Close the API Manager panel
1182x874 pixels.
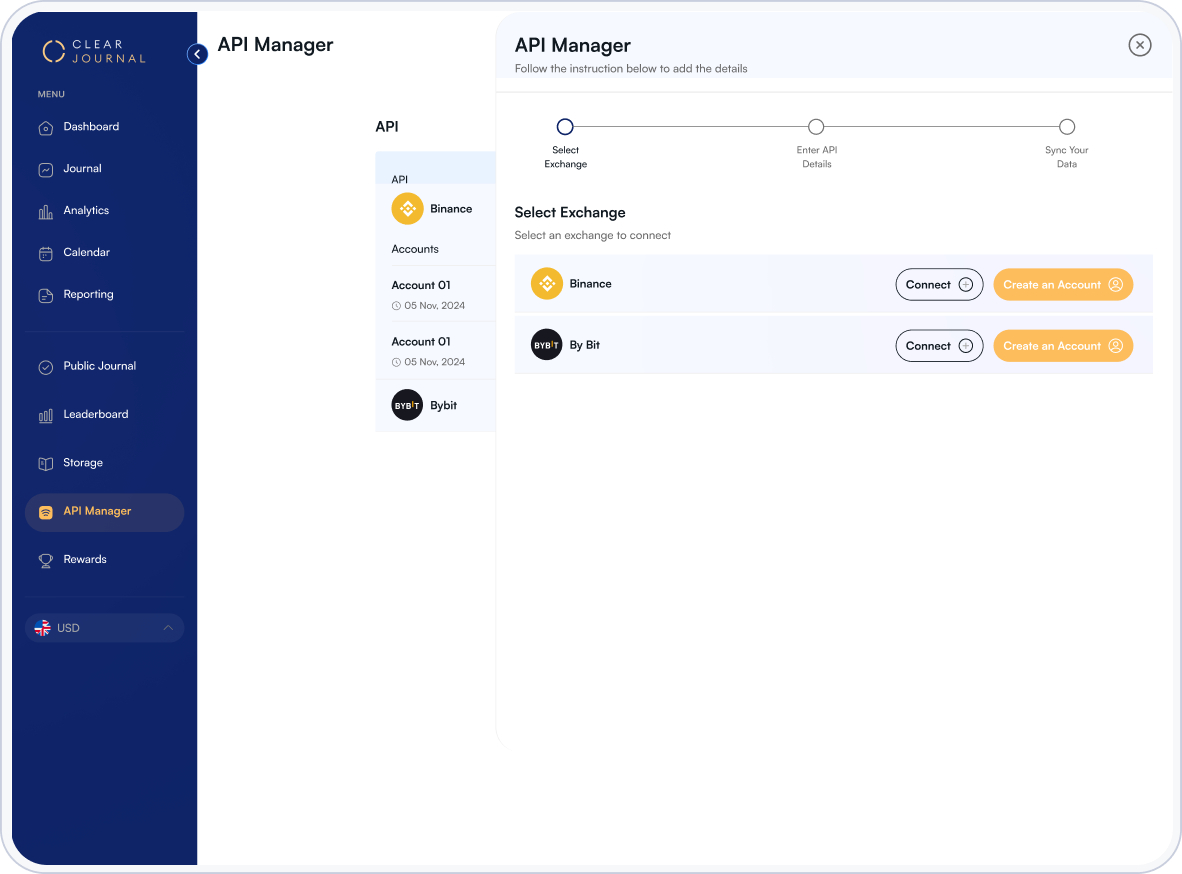coord(1140,45)
